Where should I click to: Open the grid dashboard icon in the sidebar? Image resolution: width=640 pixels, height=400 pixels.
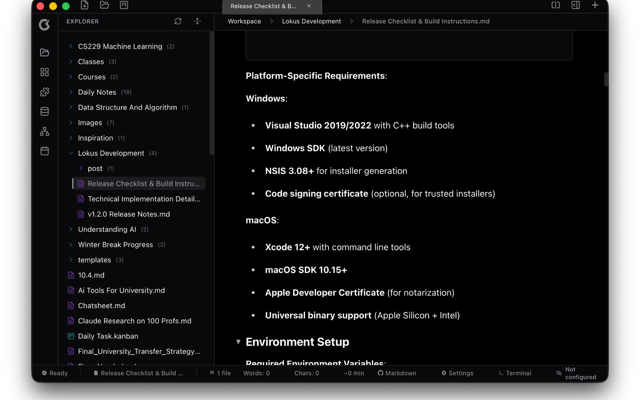44,72
